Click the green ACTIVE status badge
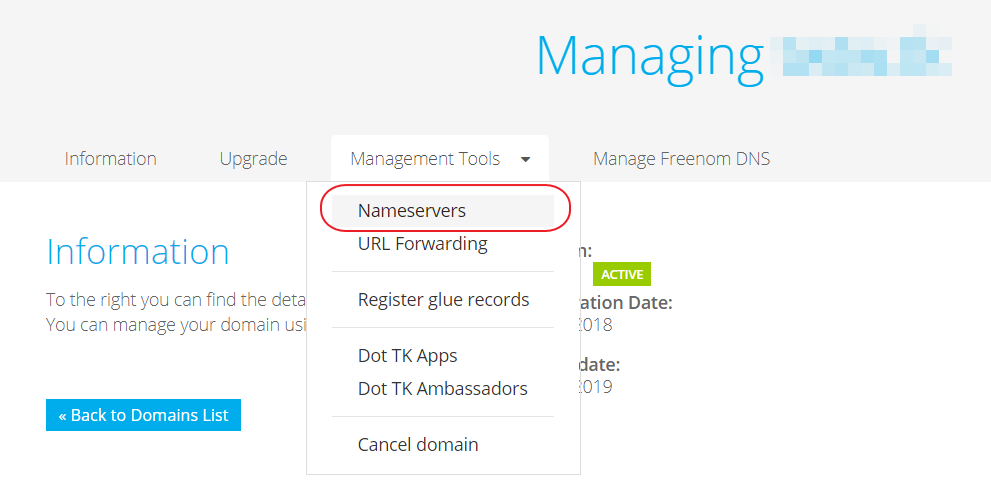The width and height of the screenshot is (991, 499). tap(621, 274)
